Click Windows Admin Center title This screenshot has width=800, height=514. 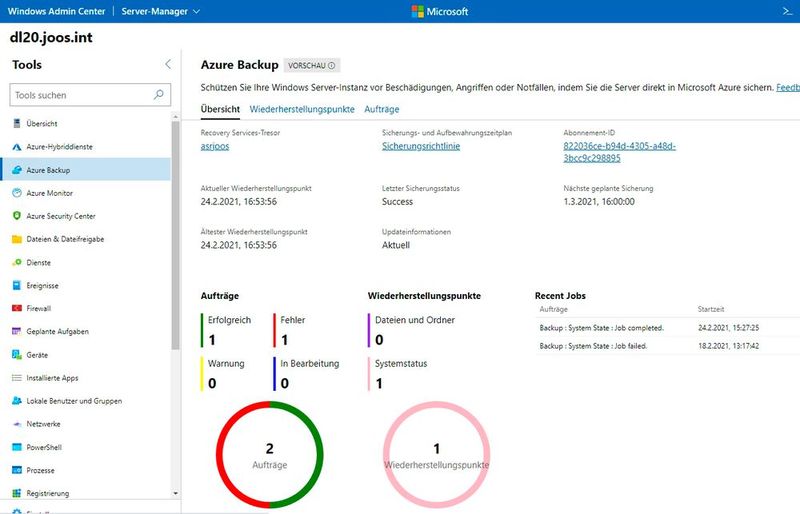[56, 11]
